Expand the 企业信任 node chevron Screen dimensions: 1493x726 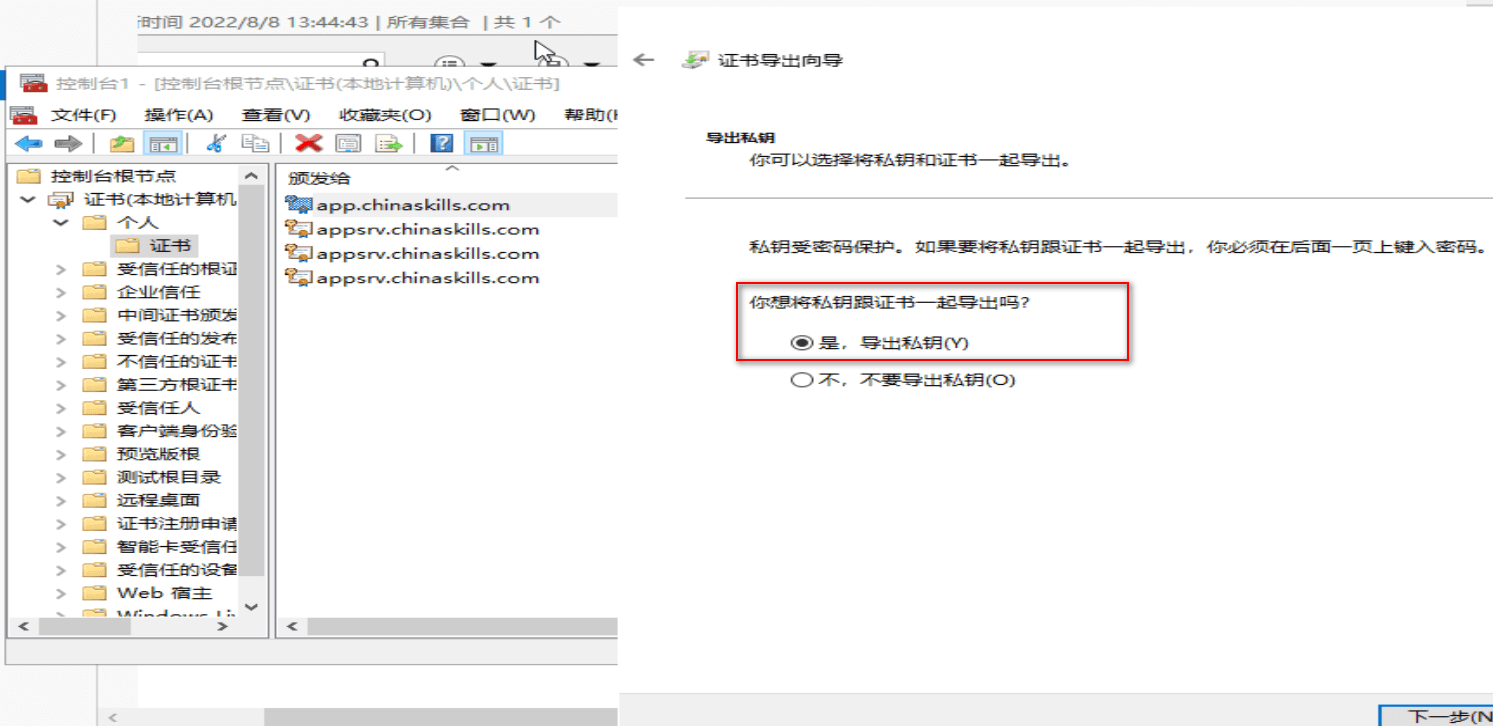(x=61, y=292)
